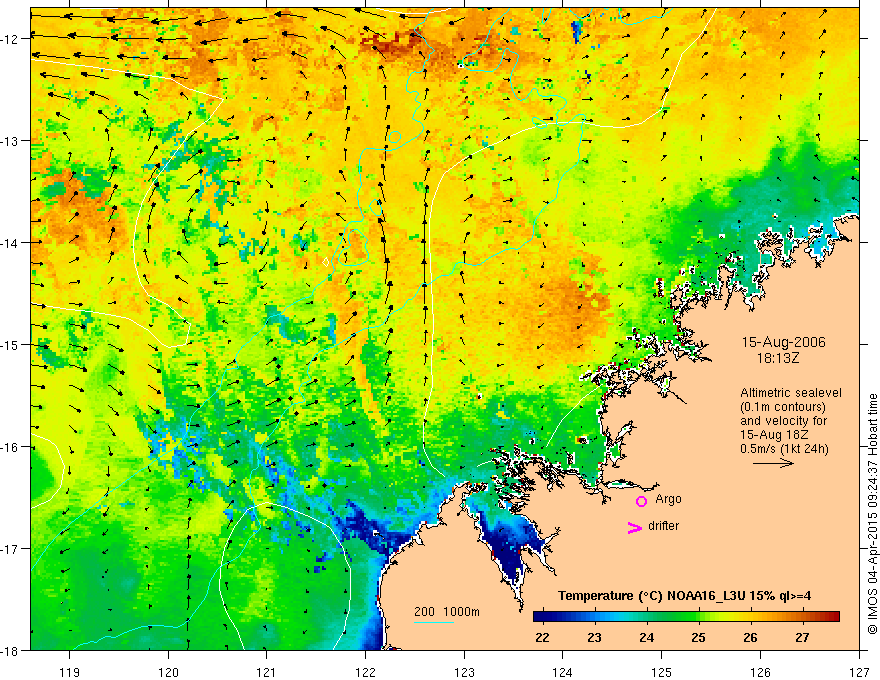Click longitude axis label 127
This screenshot has height=680, width=880.
(859, 672)
